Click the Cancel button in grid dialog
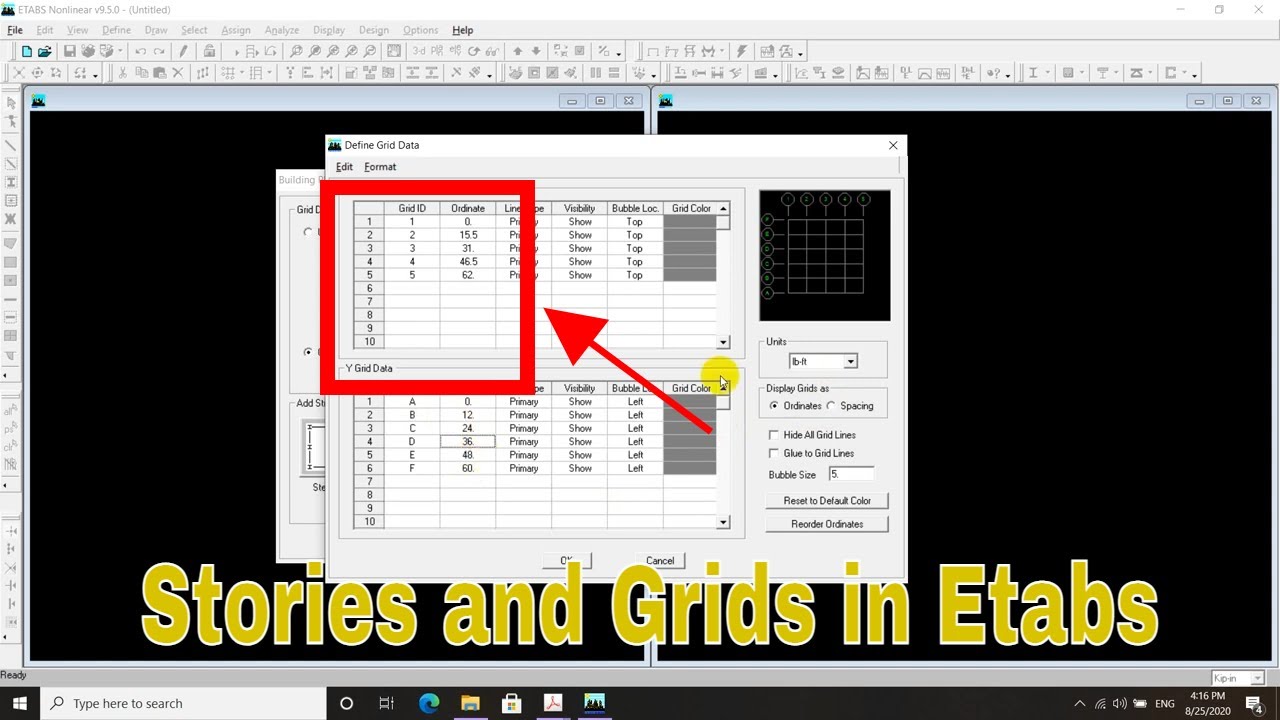The image size is (1280, 720). [660, 561]
